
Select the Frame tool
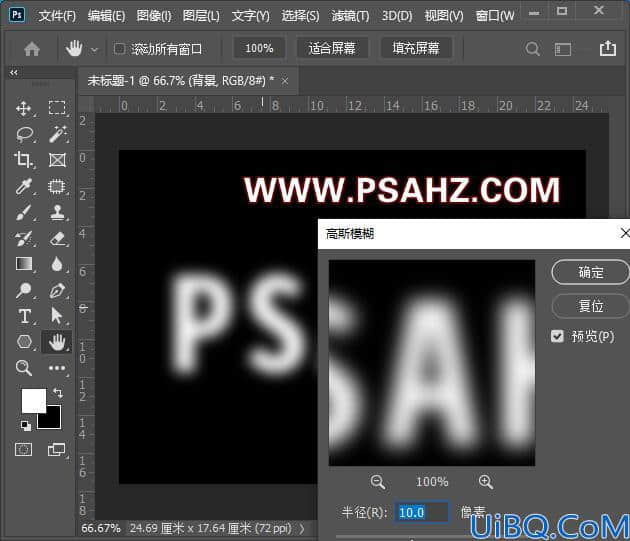pyautogui.click(x=57, y=160)
